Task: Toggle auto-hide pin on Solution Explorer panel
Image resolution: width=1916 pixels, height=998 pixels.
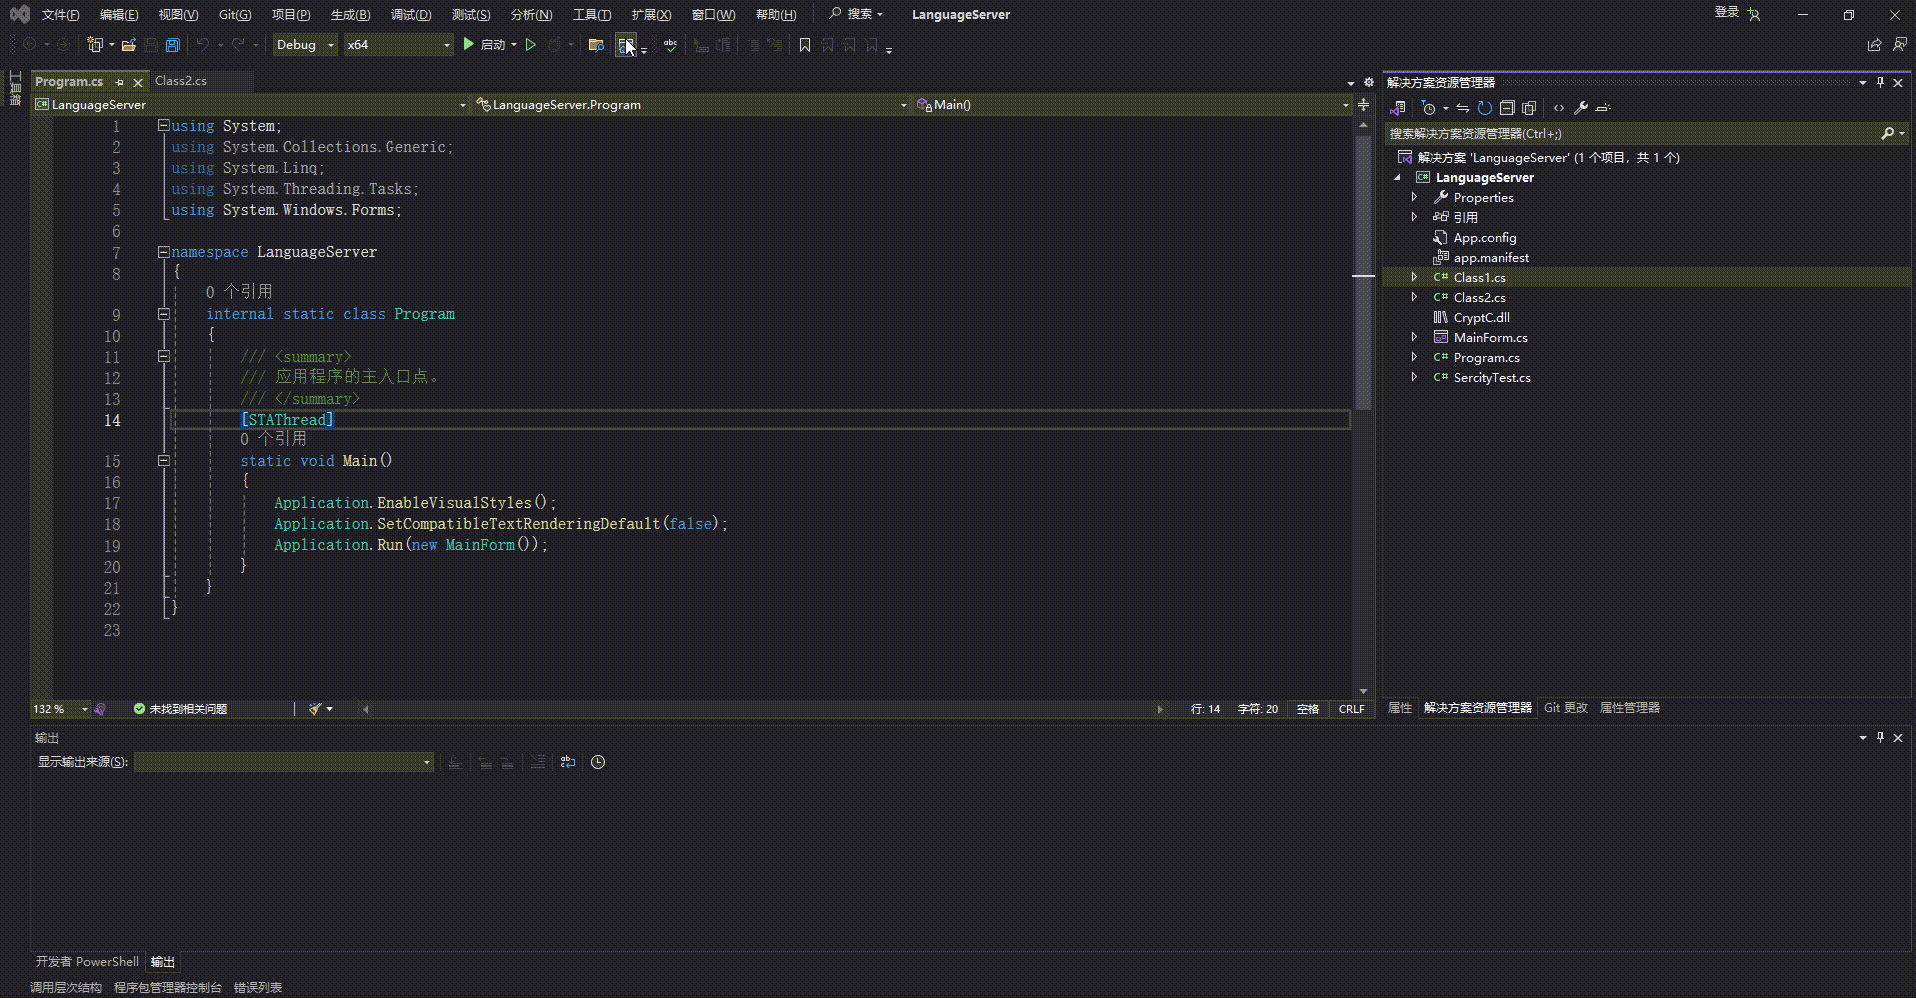Action: 1880,82
